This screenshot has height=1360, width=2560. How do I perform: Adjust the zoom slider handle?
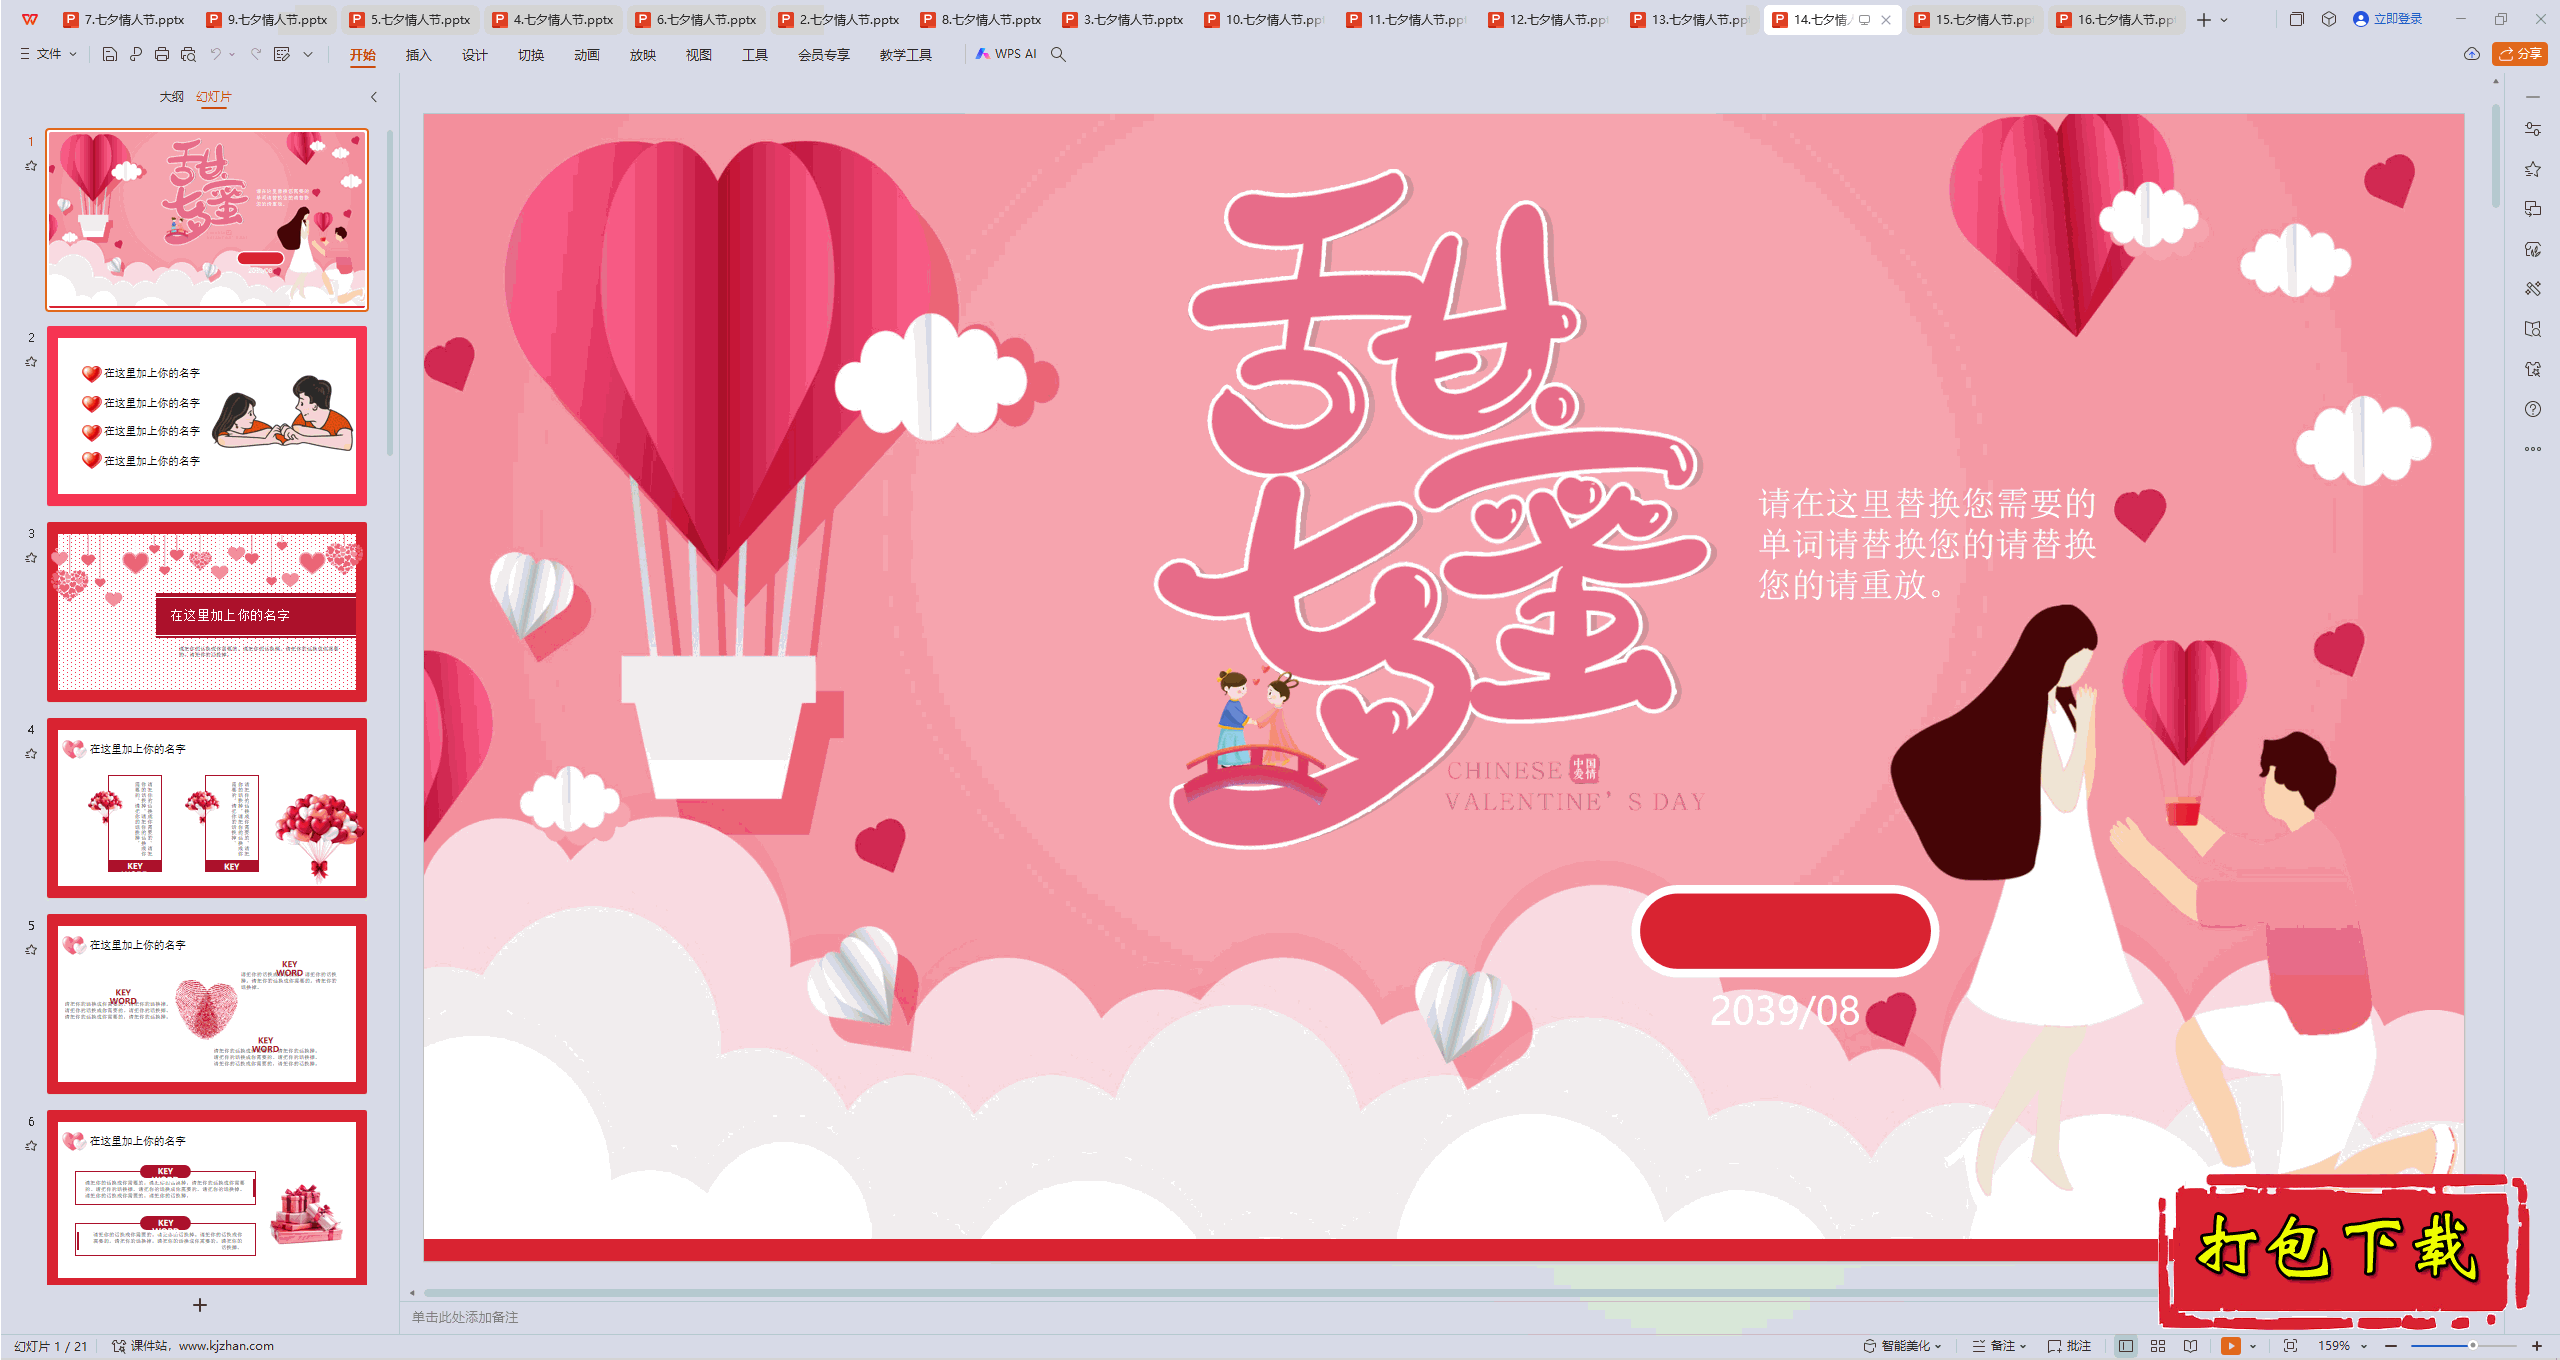coord(2472,1346)
